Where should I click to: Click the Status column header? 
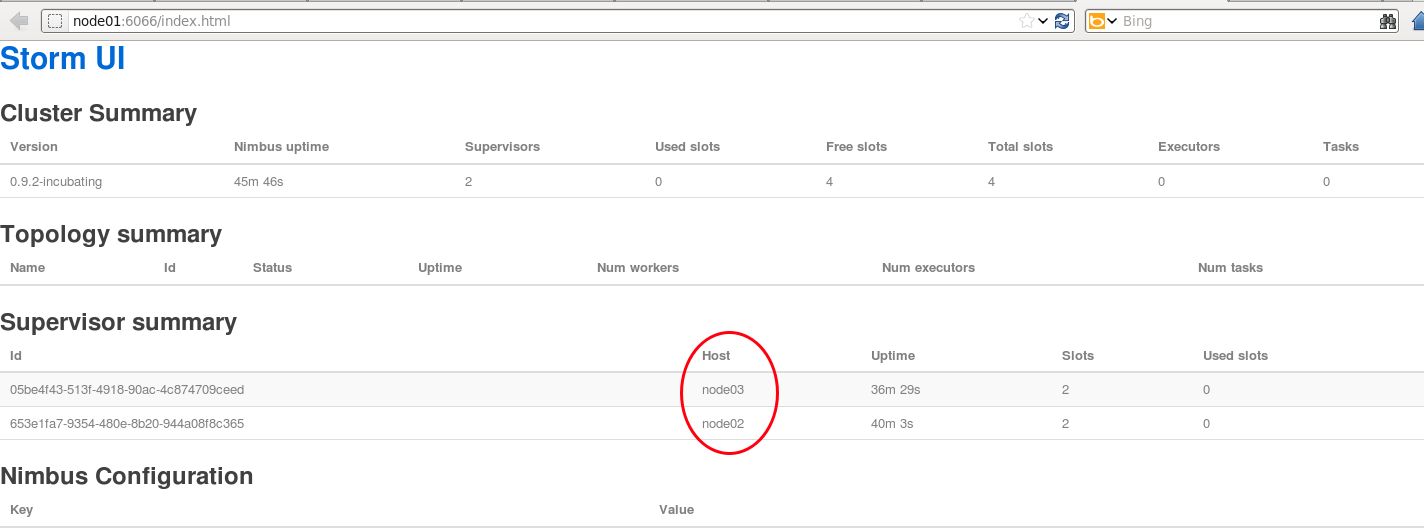point(272,268)
